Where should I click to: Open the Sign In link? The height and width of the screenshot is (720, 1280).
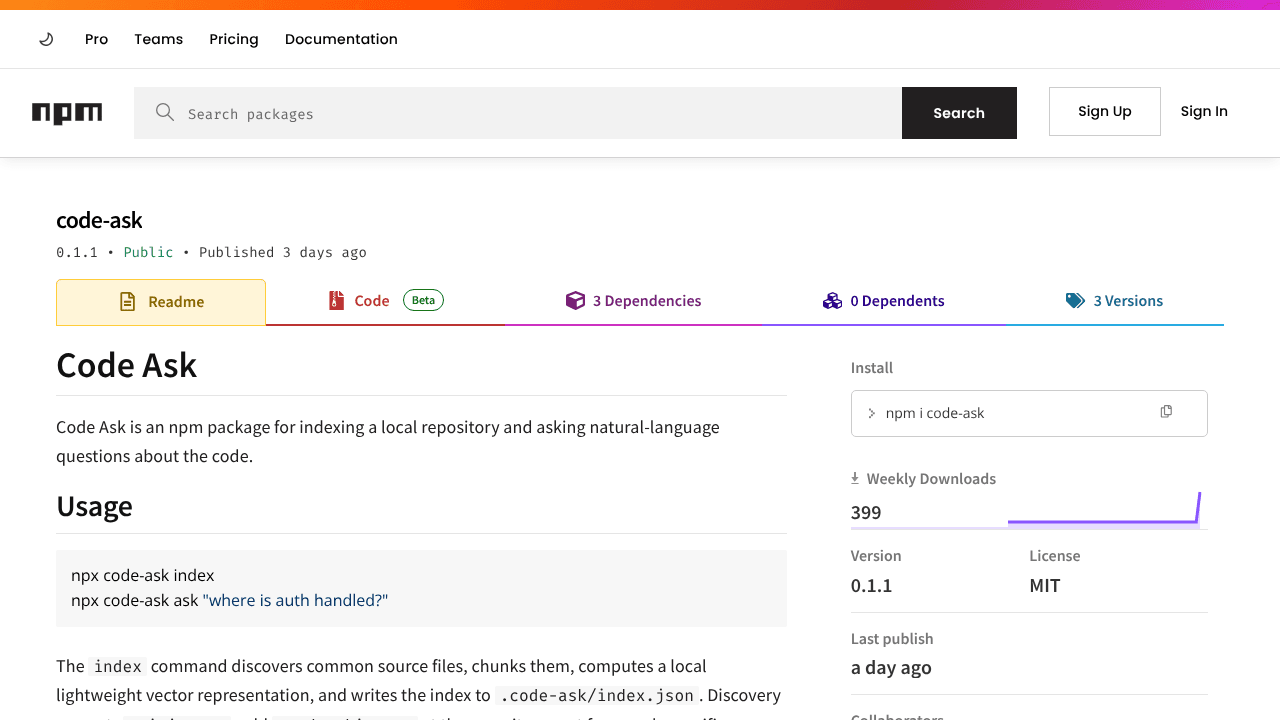tap(1204, 111)
